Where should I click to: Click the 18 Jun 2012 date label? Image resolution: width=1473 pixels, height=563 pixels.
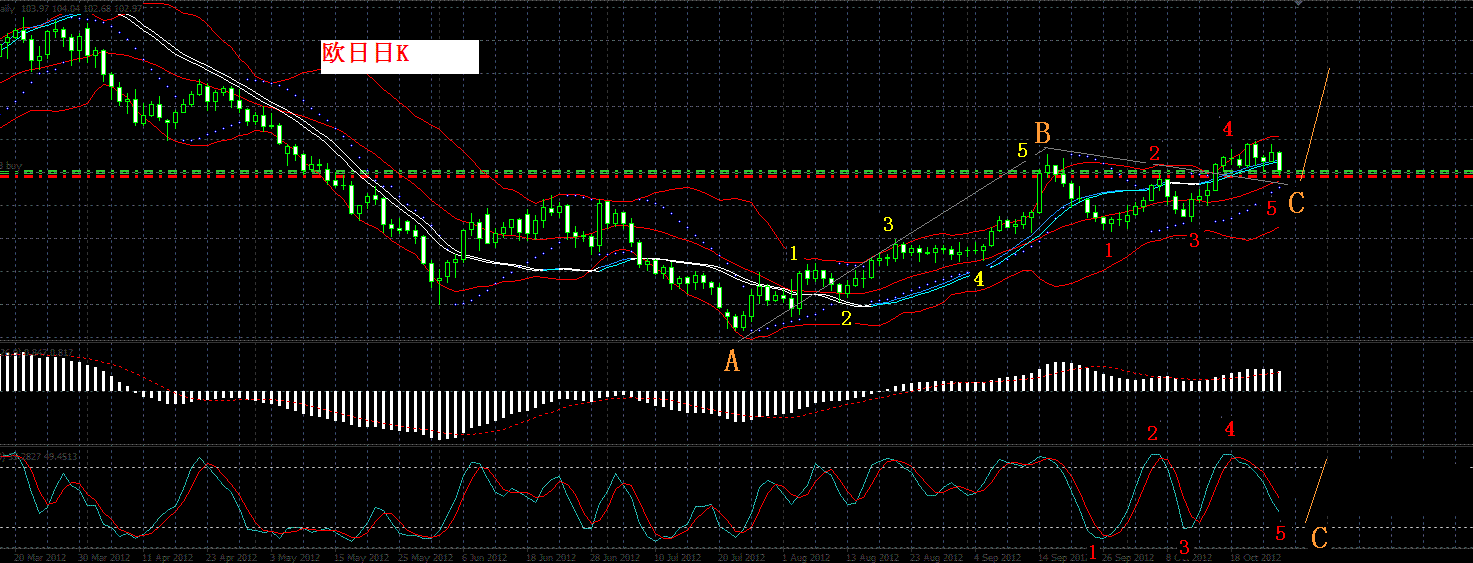(x=550, y=558)
